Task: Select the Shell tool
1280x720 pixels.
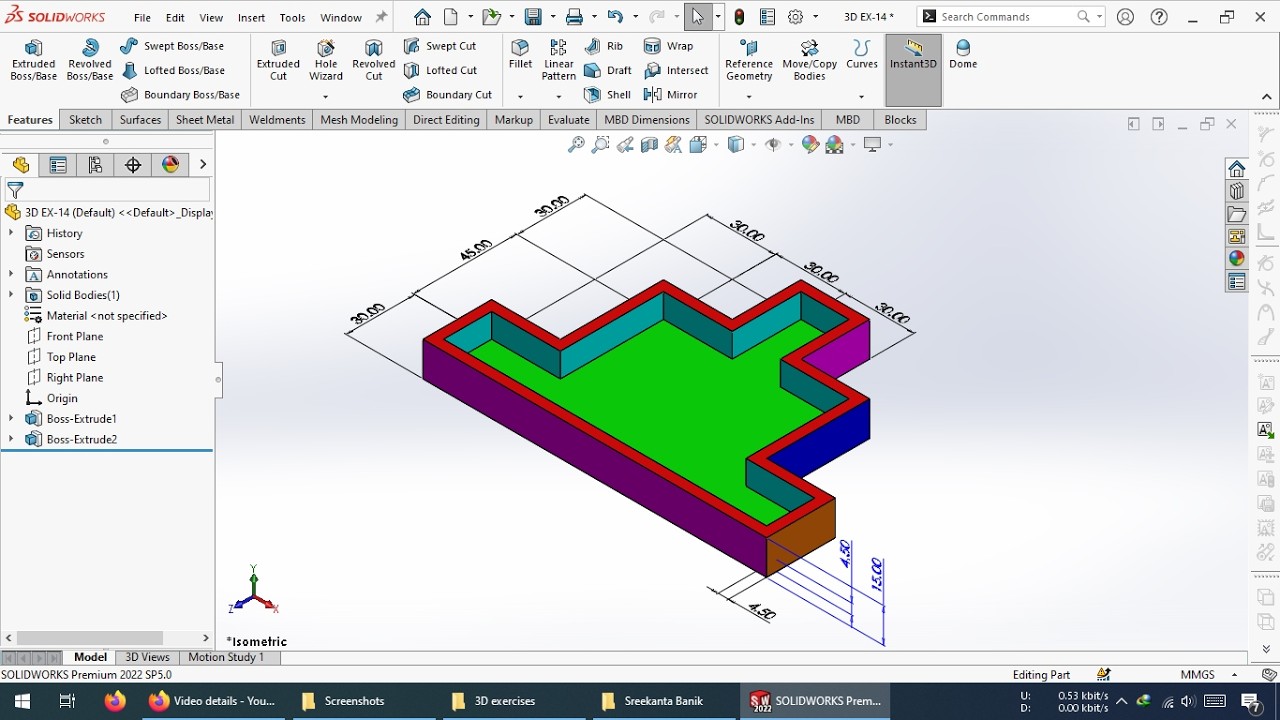Action: click(x=608, y=95)
